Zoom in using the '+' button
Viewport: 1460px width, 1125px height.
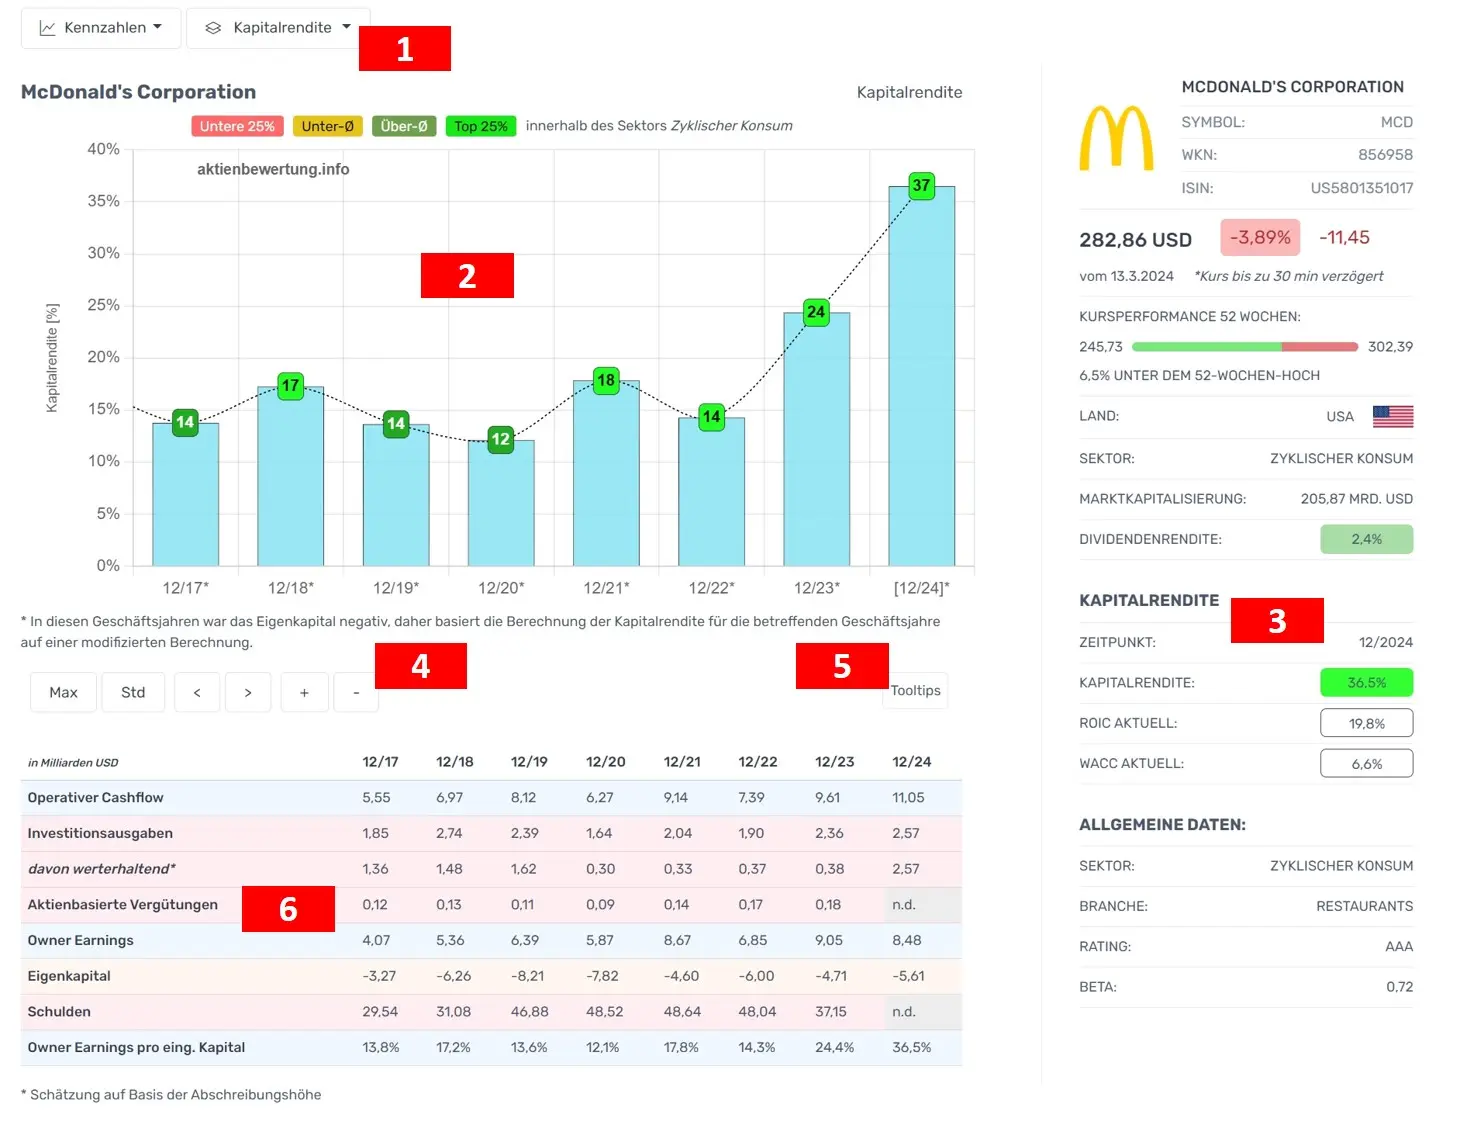[x=304, y=692]
